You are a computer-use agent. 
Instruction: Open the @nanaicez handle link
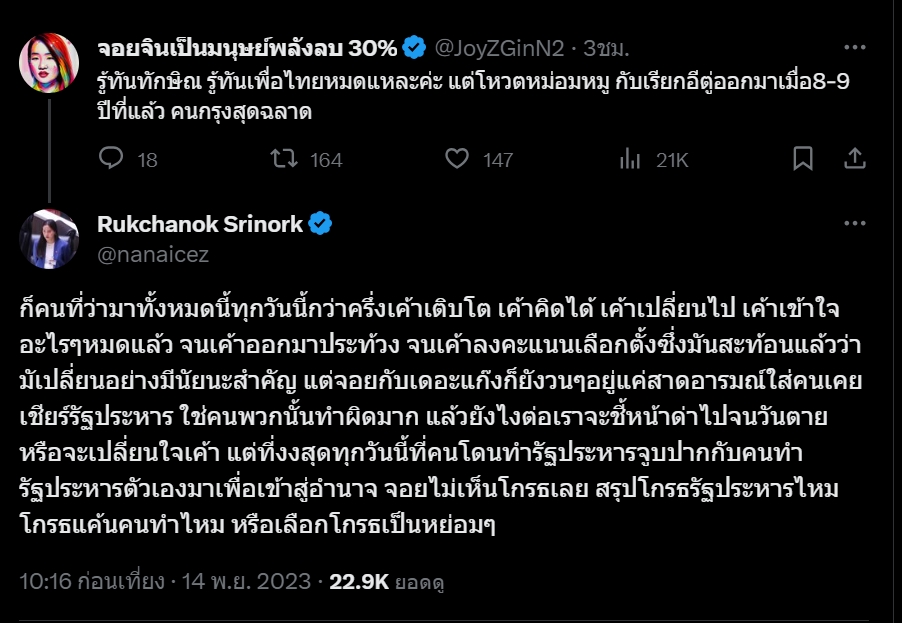click(x=153, y=254)
